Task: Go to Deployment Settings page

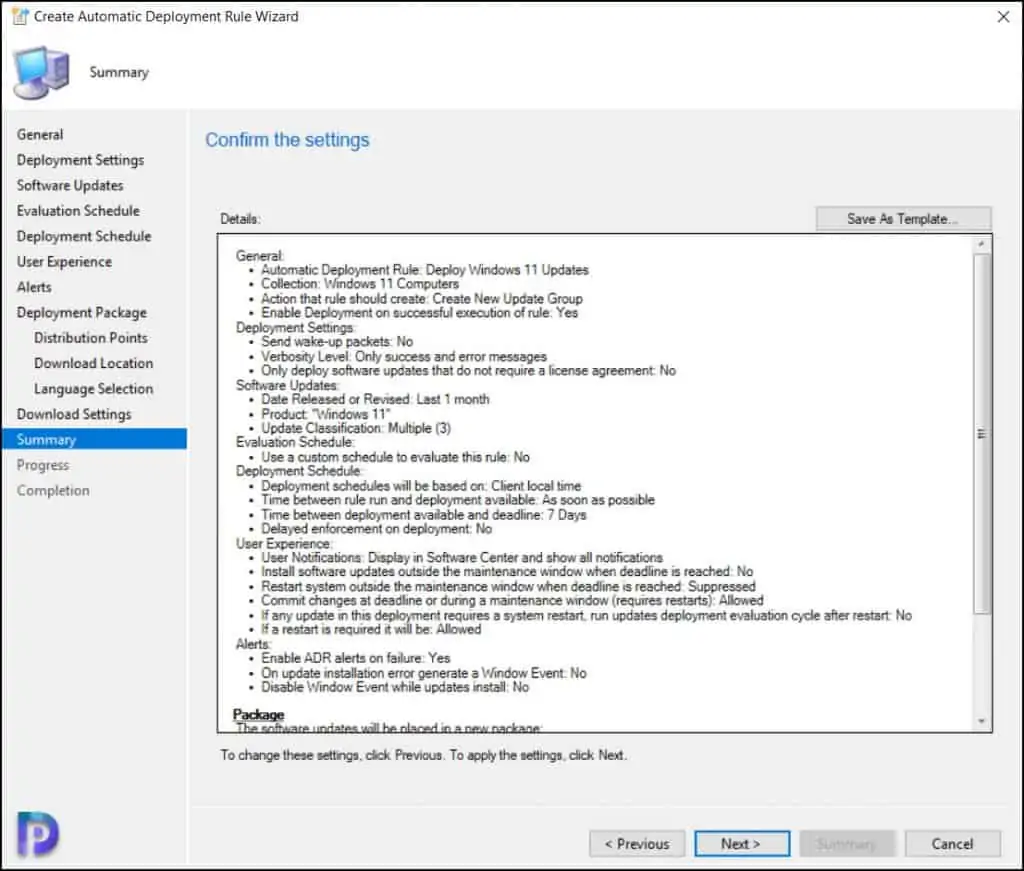Action: [80, 160]
